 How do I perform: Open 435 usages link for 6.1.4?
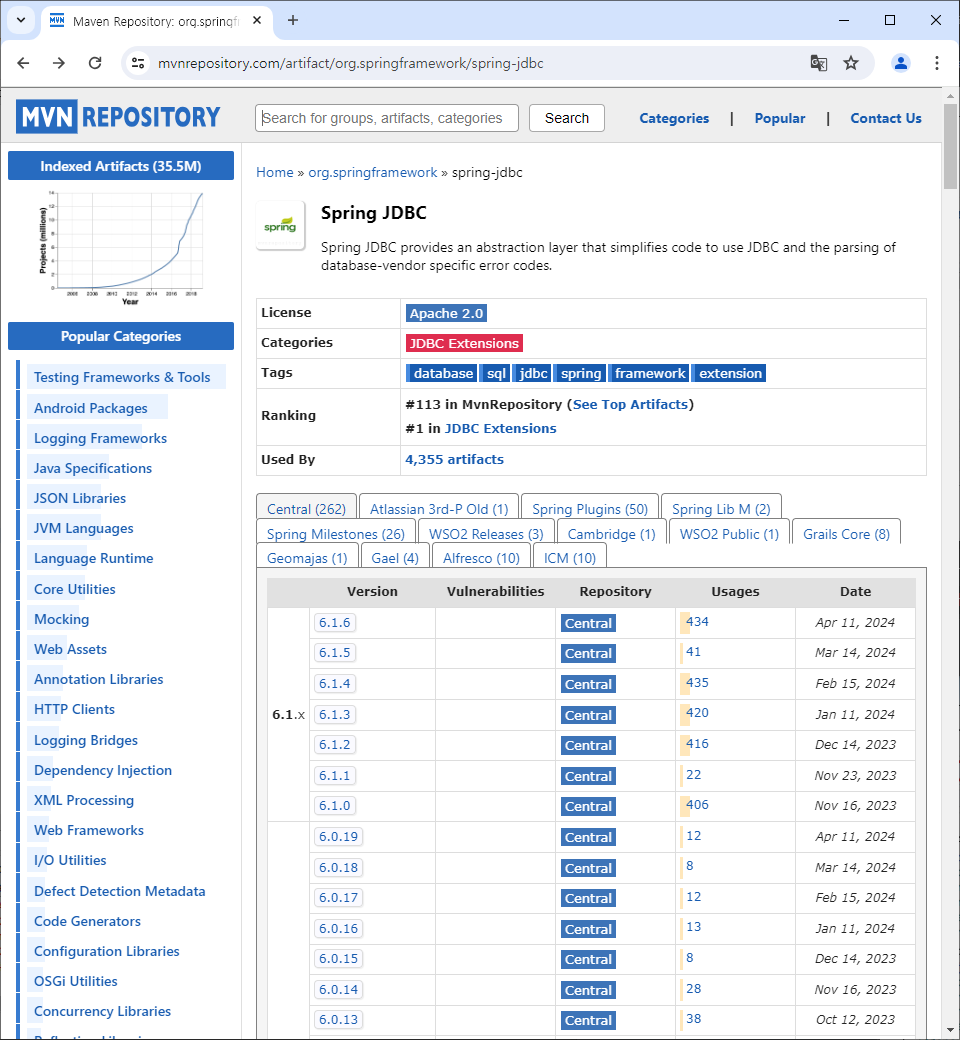click(x=697, y=682)
